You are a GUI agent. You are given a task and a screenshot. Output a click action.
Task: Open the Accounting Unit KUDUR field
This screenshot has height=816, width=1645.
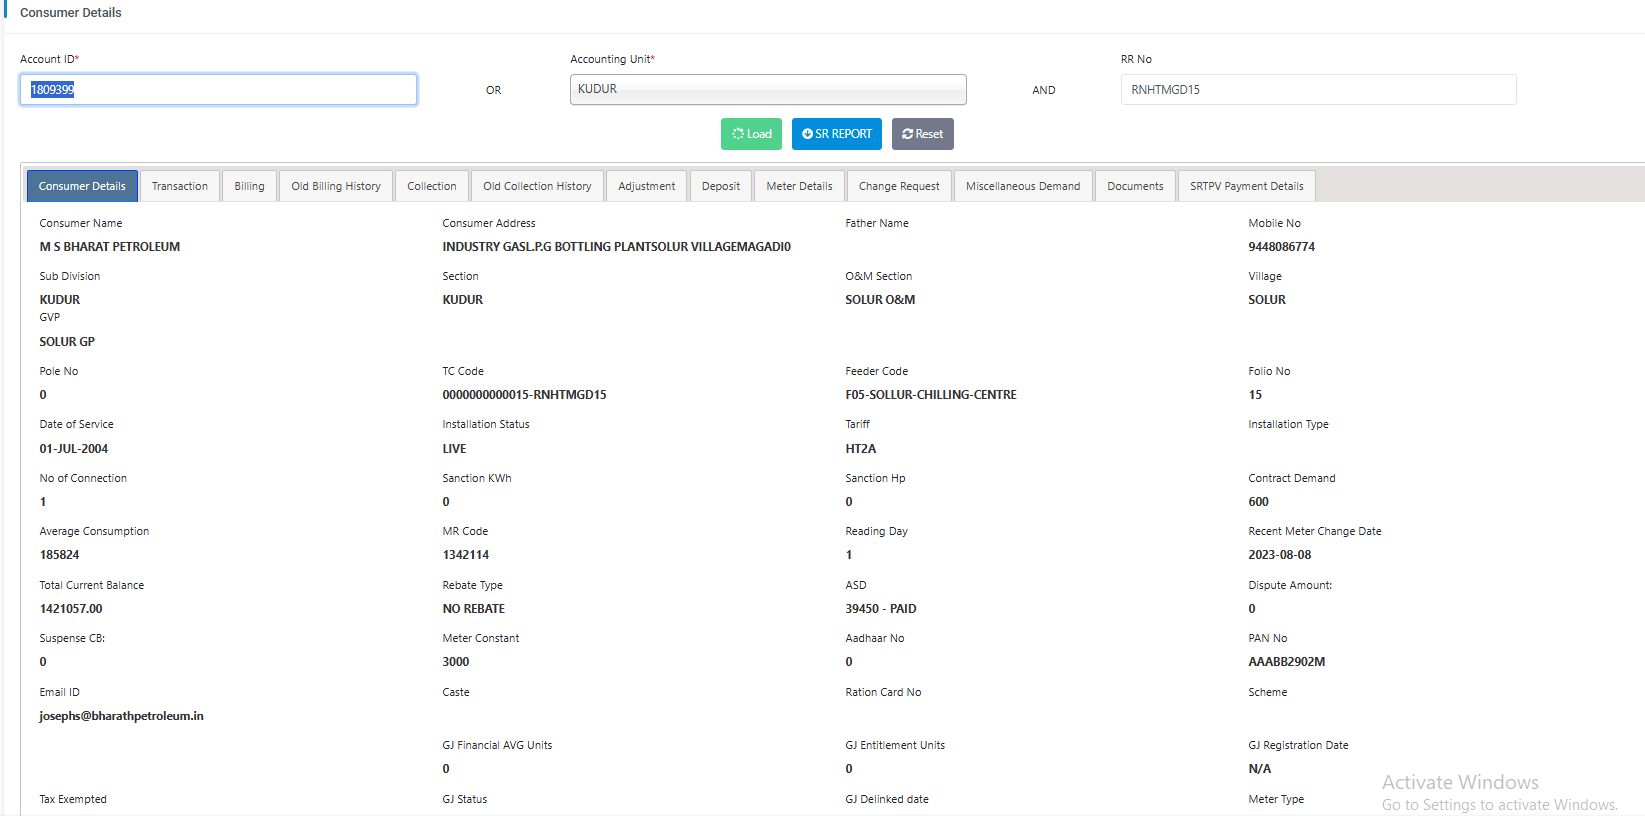coord(768,89)
